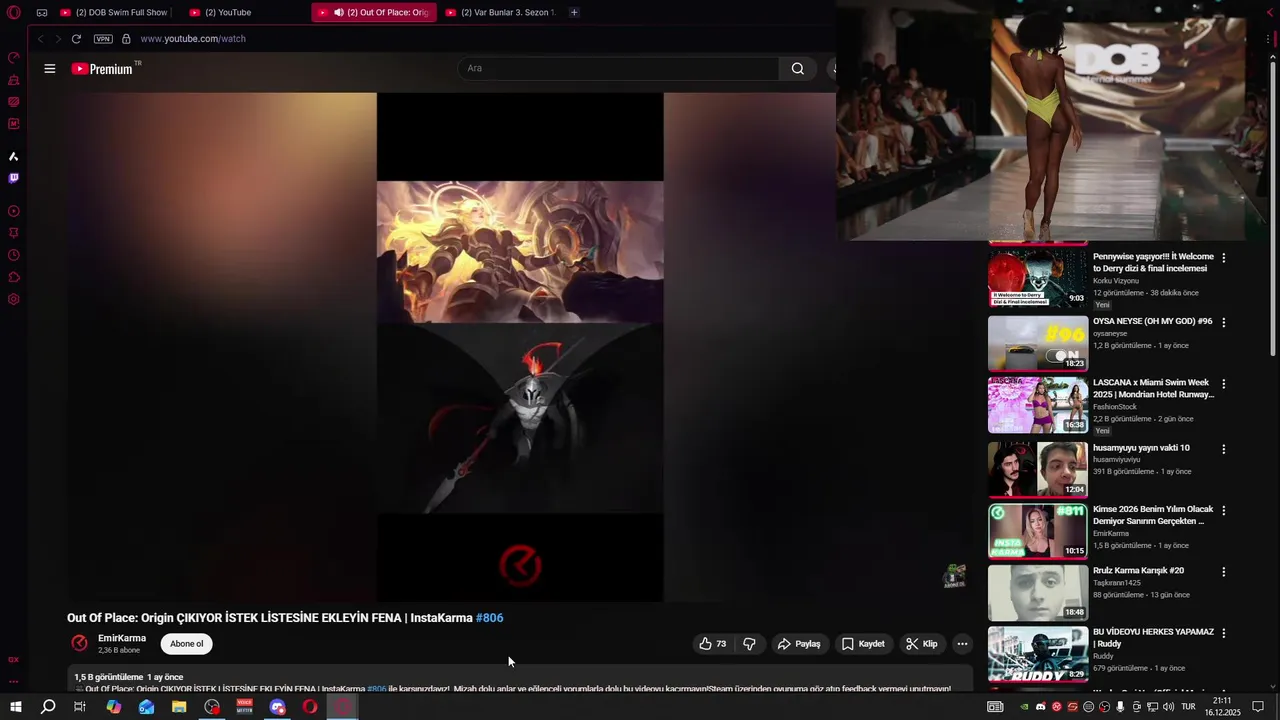Switch to DOB Swim Full Show tab
The height and width of the screenshot is (720, 1280).
pyautogui.click(x=113, y=12)
